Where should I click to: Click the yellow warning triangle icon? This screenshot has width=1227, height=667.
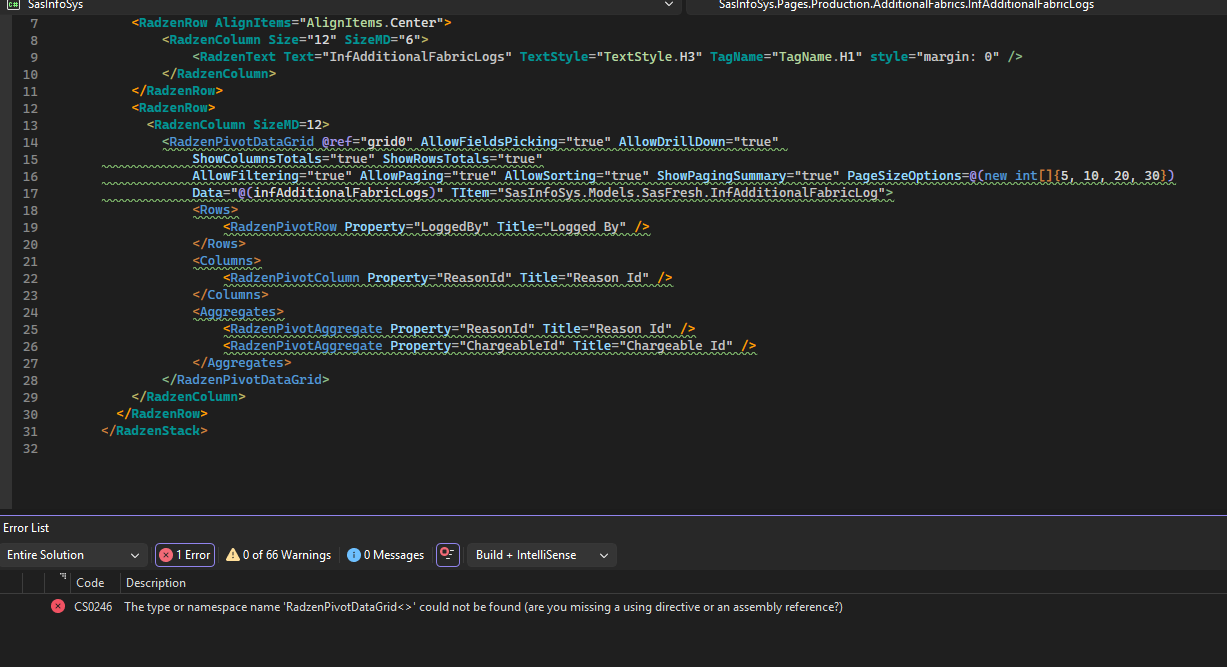tap(233, 555)
